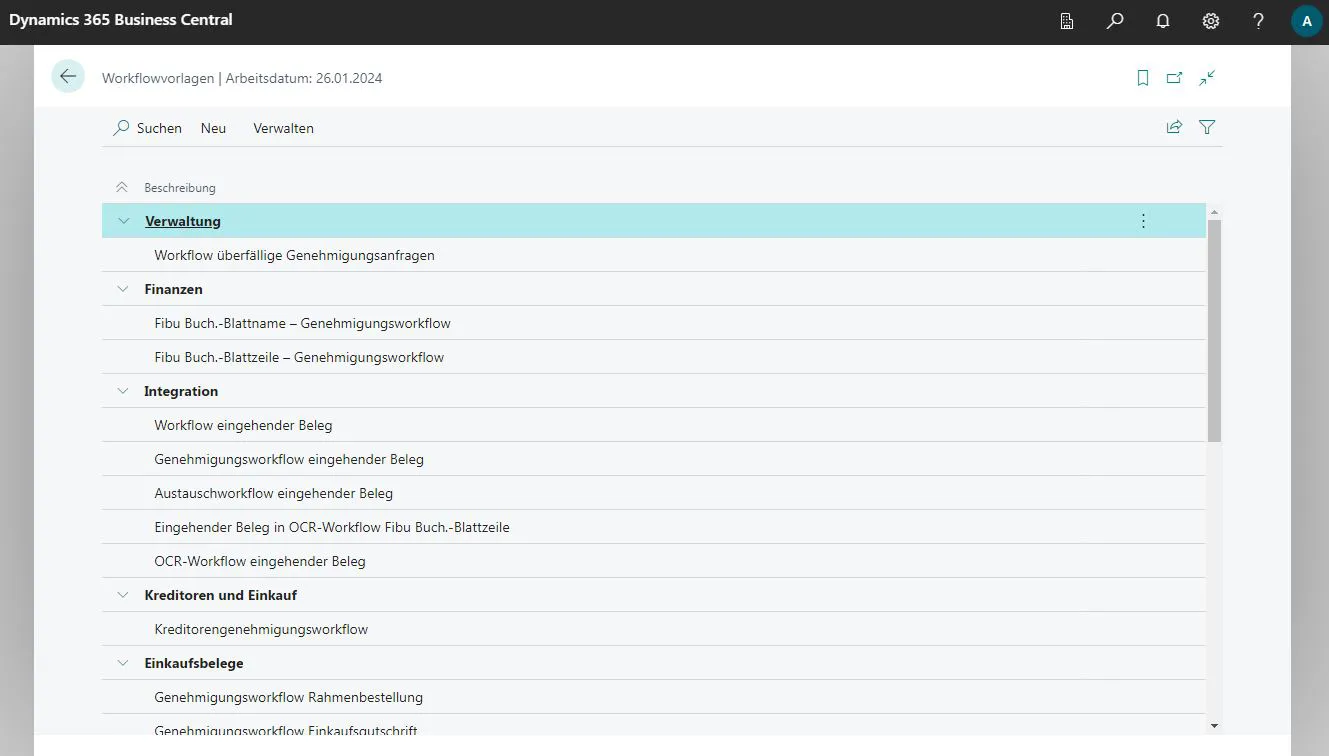Click Suchen in the action bar
The width and height of the screenshot is (1329, 756).
tap(148, 128)
